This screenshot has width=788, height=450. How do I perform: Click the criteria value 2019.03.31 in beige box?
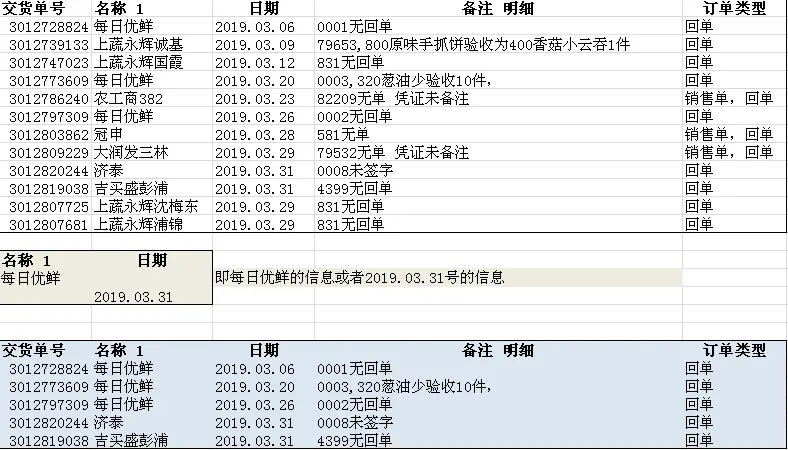[133, 297]
